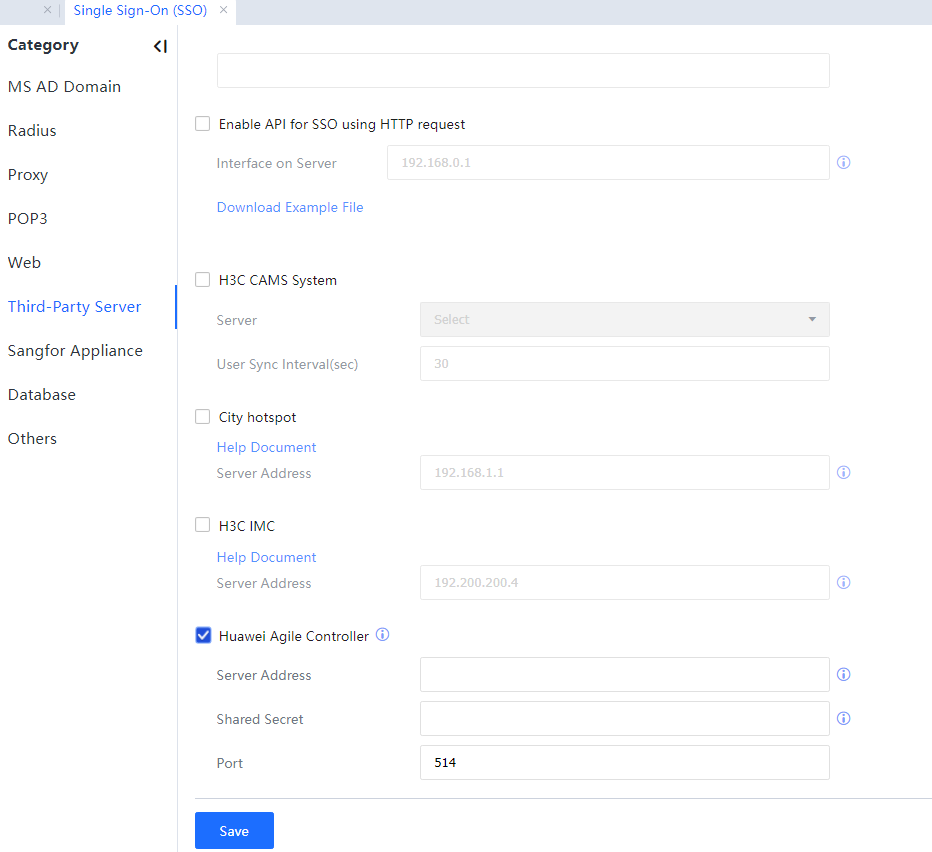Click info icon beside Interface on Server
Viewport: 932px width, 852px height.
843,162
